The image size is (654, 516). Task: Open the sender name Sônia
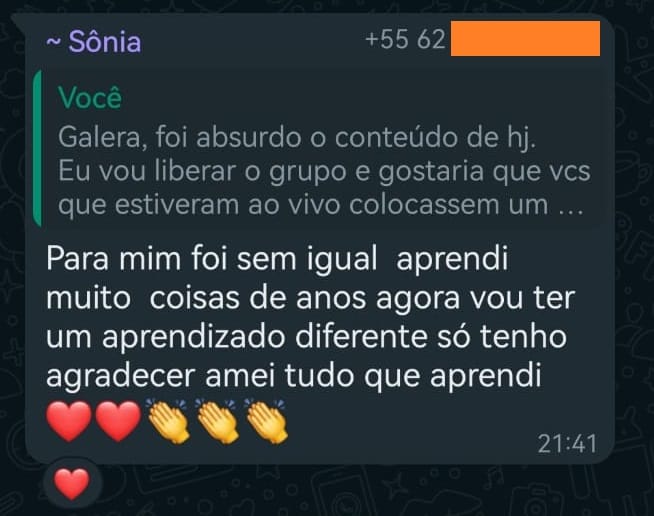[105, 42]
